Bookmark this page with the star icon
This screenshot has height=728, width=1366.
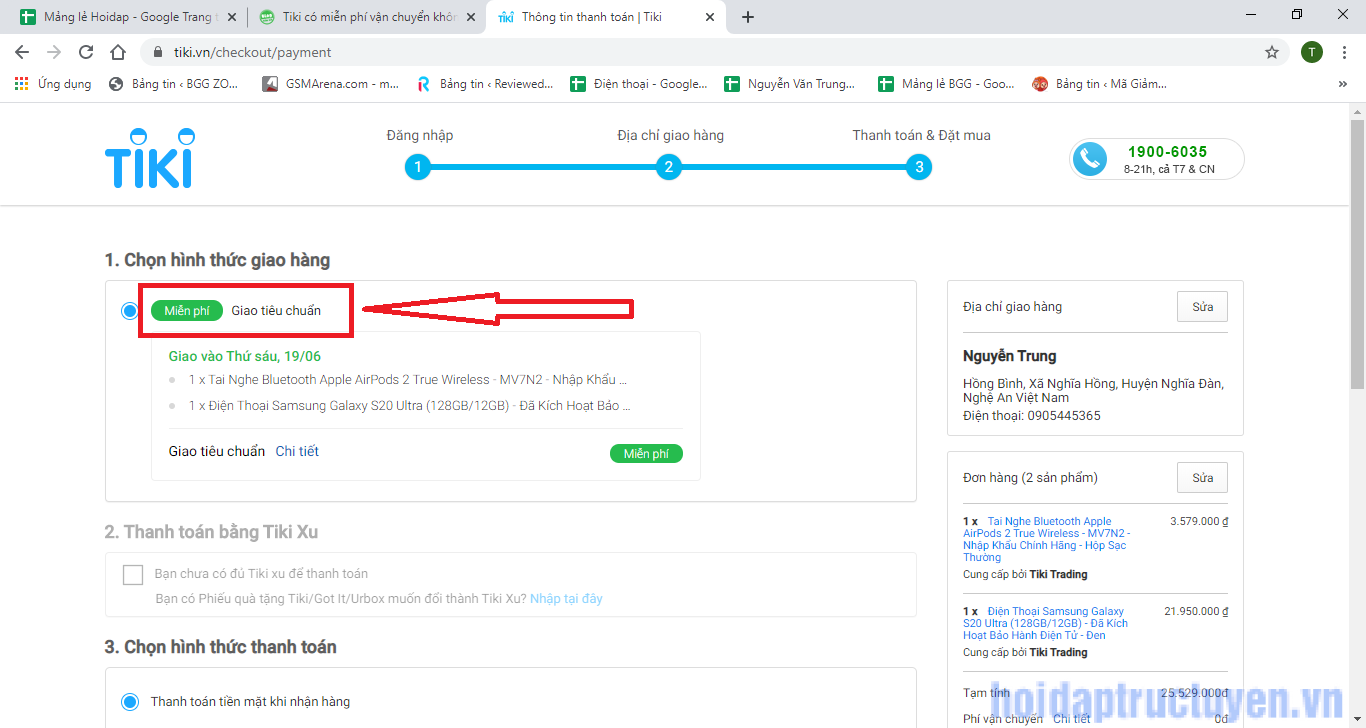coord(1272,52)
